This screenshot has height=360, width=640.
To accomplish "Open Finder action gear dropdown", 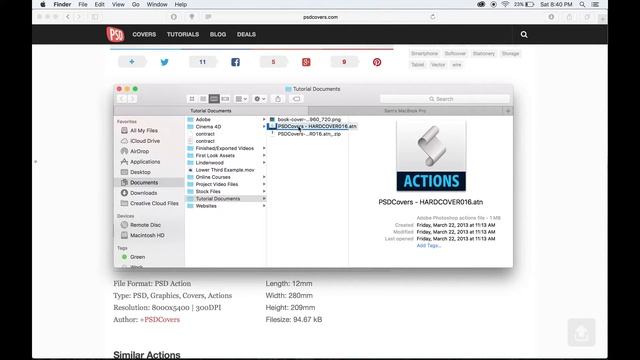I will [260, 99].
